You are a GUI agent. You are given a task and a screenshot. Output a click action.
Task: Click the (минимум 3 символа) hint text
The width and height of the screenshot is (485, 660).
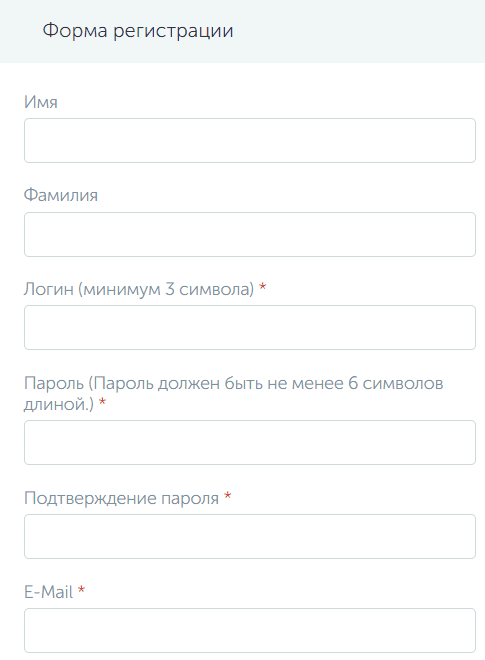click(166, 290)
